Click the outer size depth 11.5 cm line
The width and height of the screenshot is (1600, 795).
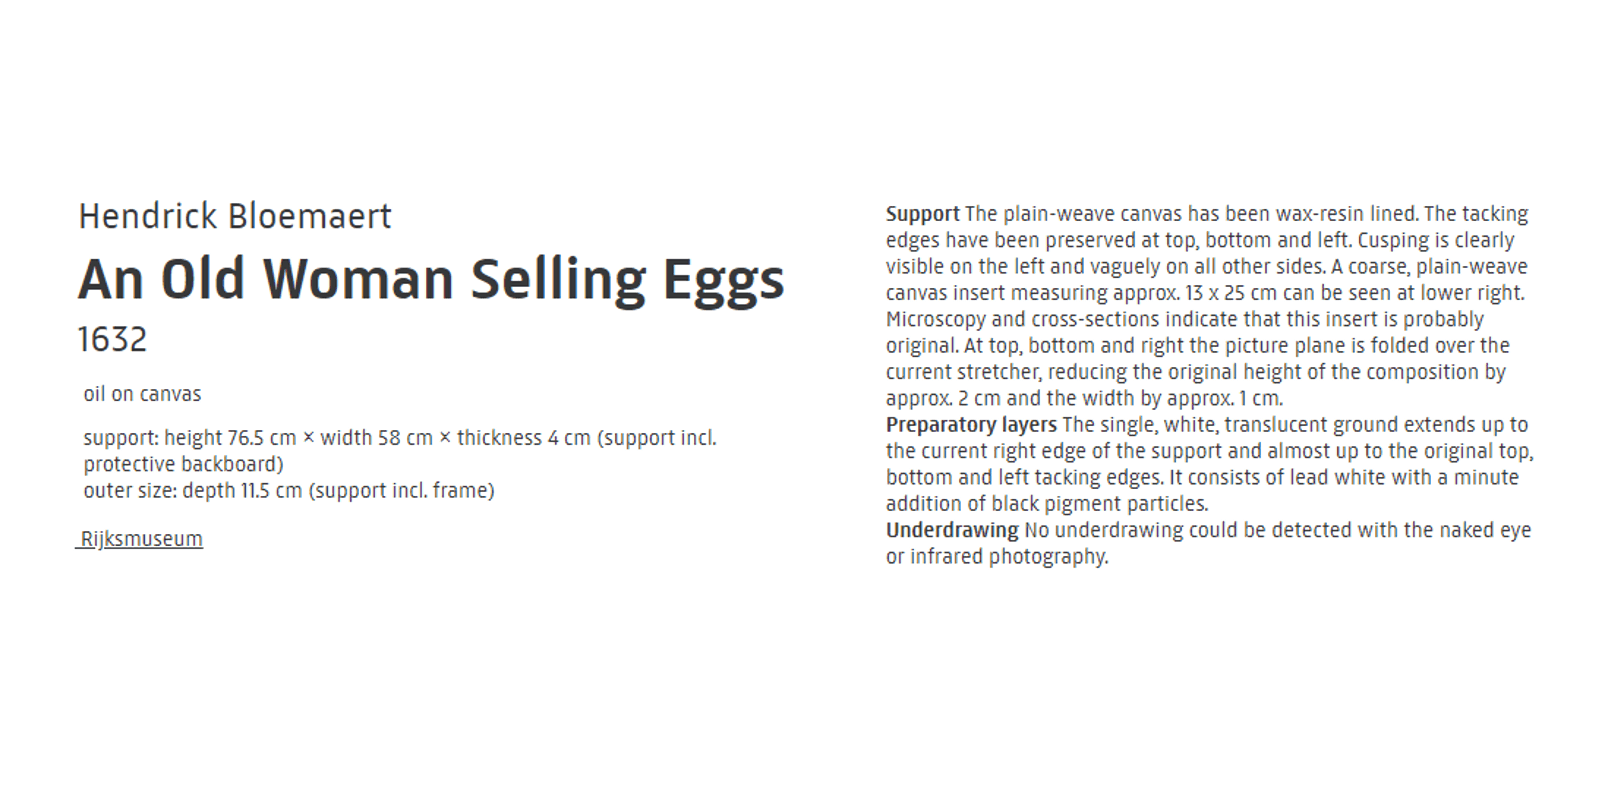[x=289, y=491]
